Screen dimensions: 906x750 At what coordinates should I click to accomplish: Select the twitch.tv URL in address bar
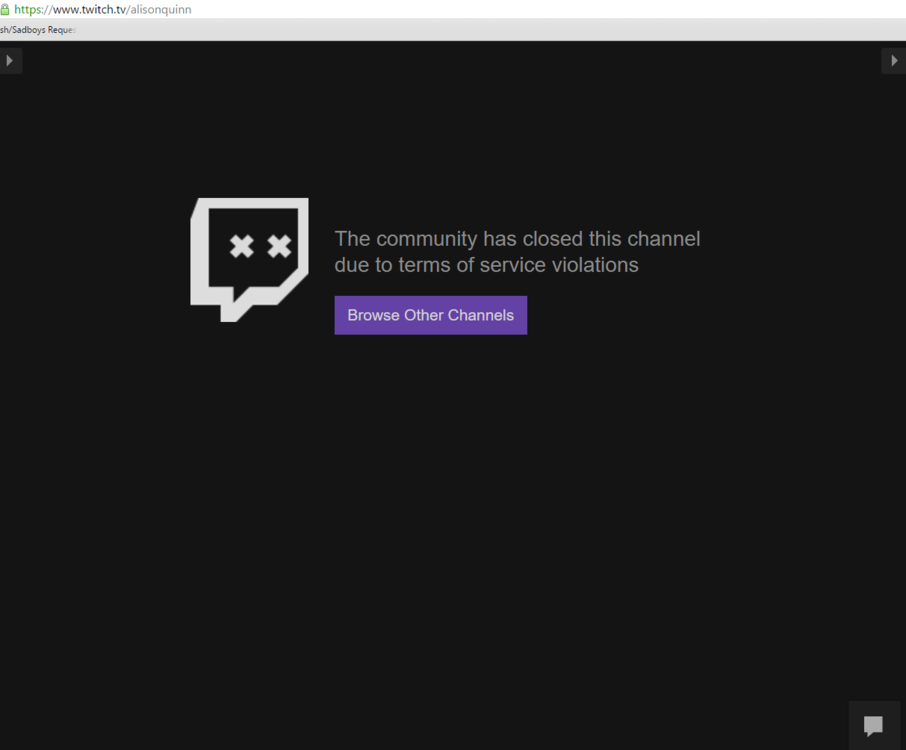pos(103,10)
